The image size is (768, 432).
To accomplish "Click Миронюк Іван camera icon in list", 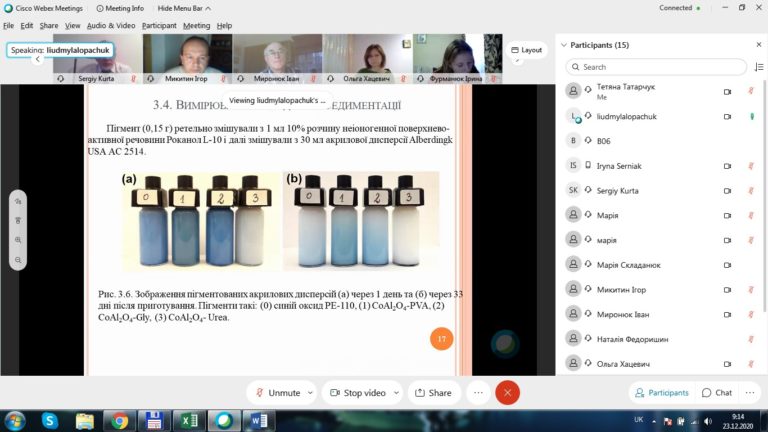I will tap(727, 314).
